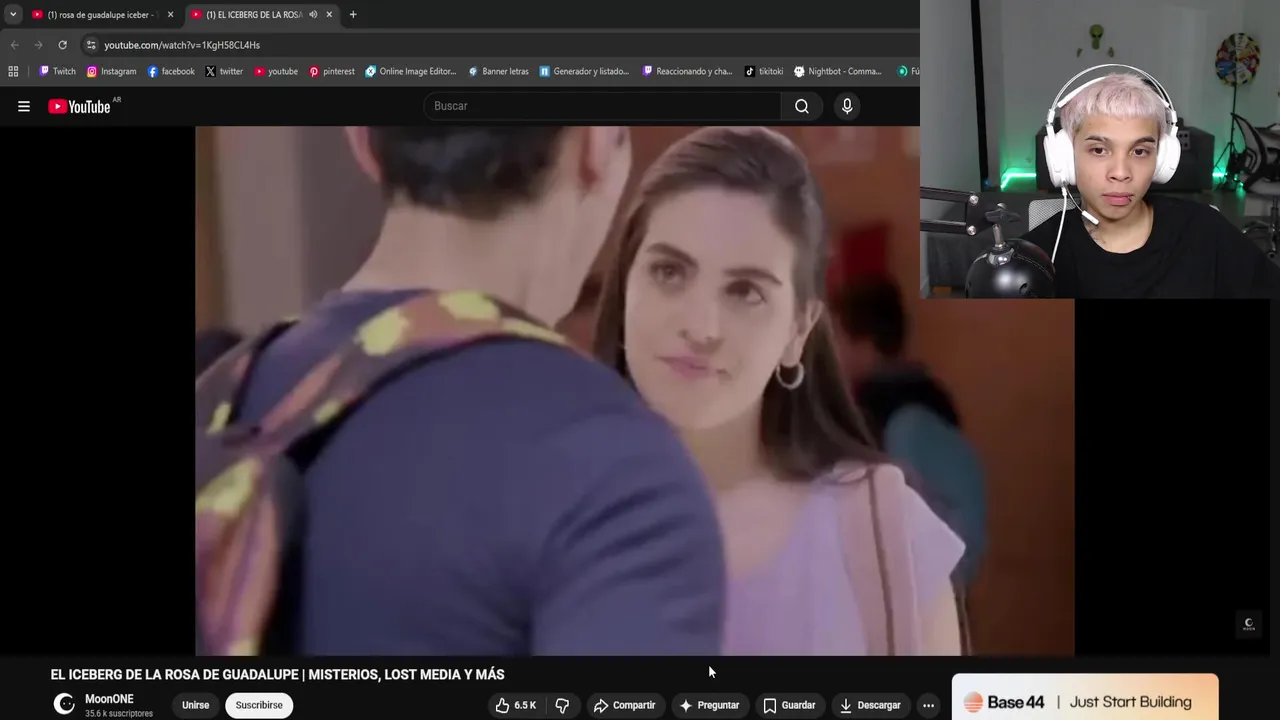The width and height of the screenshot is (1280, 720).
Task: Close the 'EL ICEBERG DE LA ROSA' tab
Action: [329, 14]
